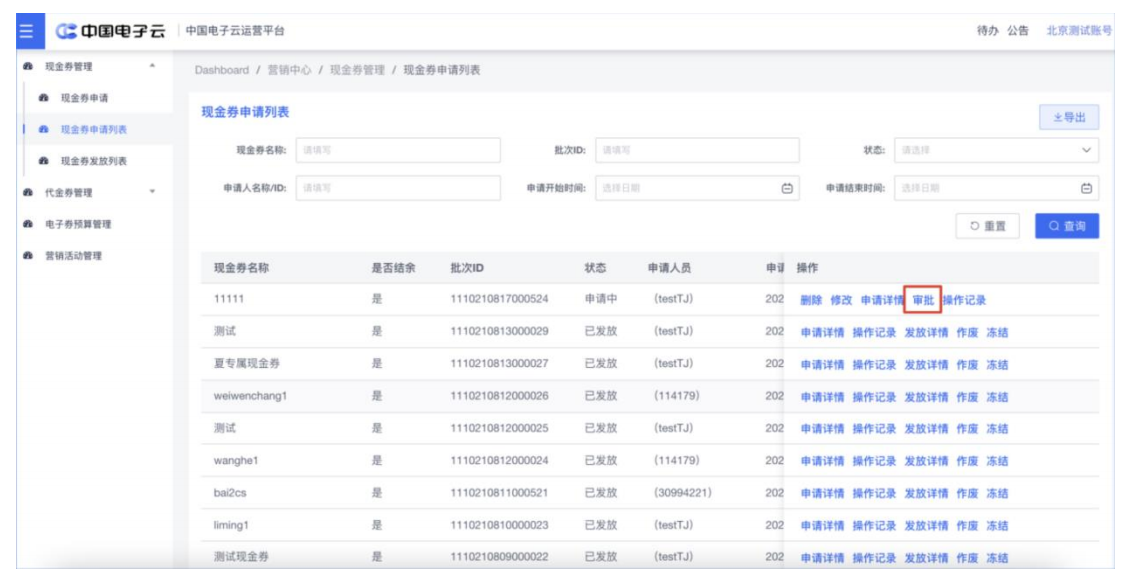Image resolution: width=1126 pixels, height=577 pixels.
Task: Click the name cell 夏专属现金券
Action: (246, 364)
